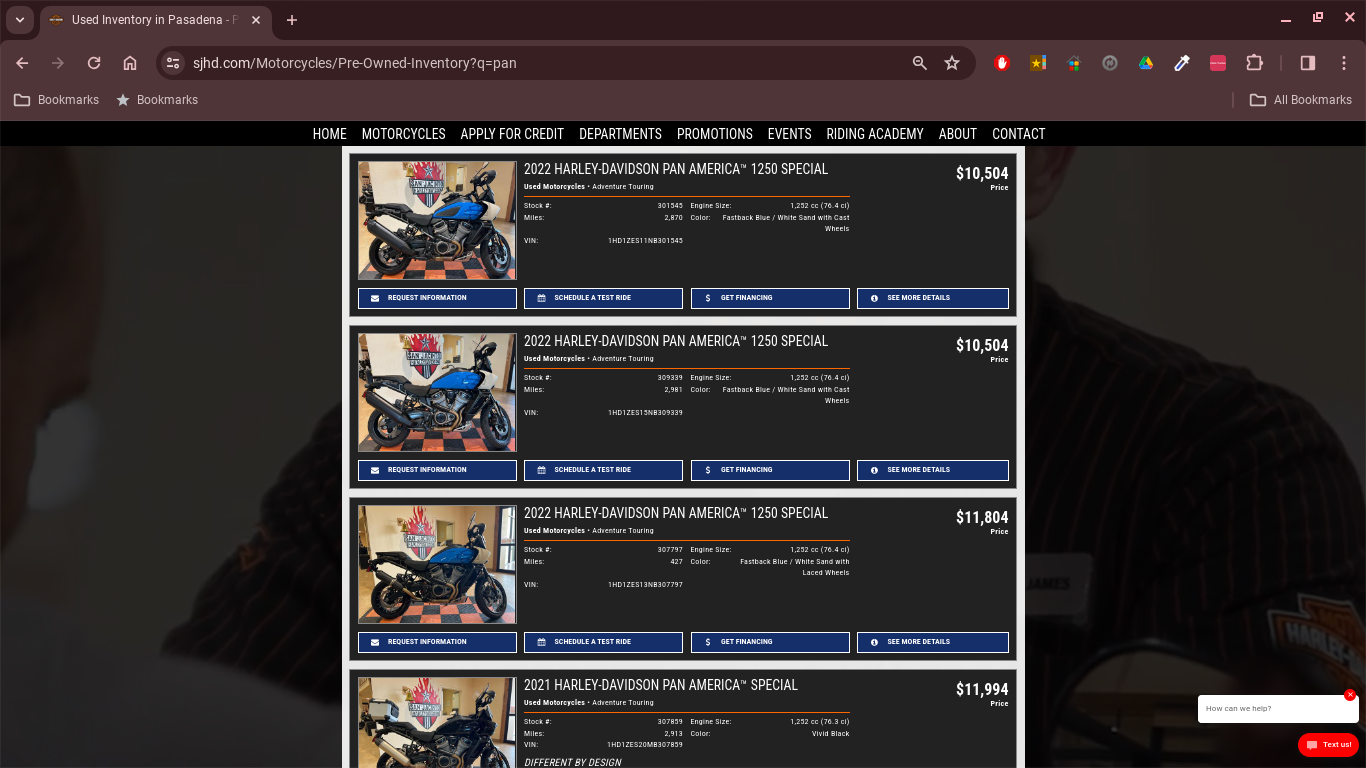1366x768 pixels.
Task: Open Chrome's three-dot menu
Action: tap(1344, 63)
